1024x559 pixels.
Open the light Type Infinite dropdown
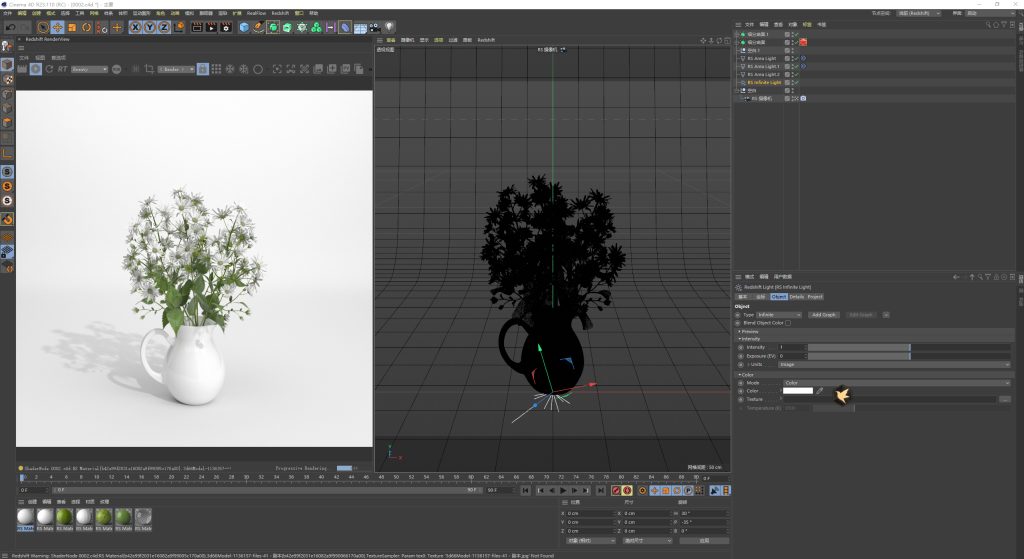click(x=778, y=315)
